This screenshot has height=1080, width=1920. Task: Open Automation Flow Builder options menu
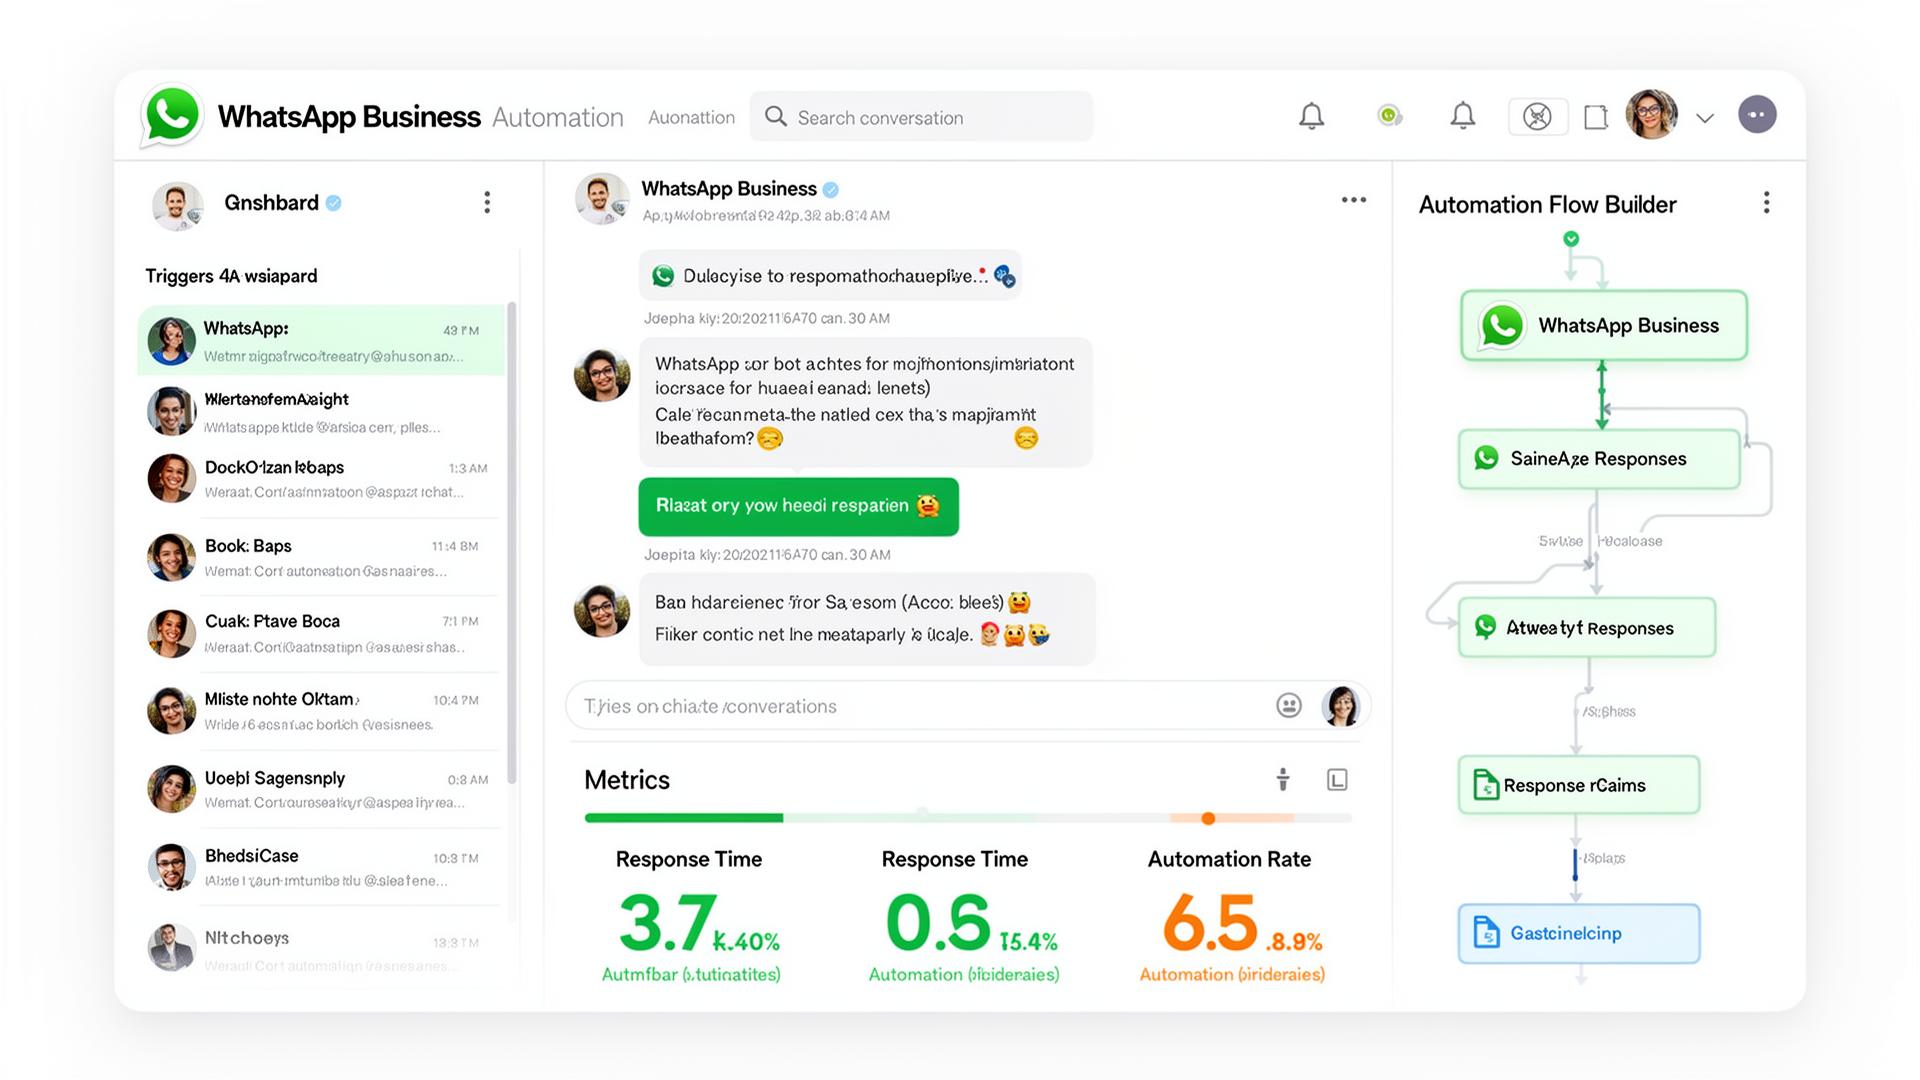click(1767, 203)
